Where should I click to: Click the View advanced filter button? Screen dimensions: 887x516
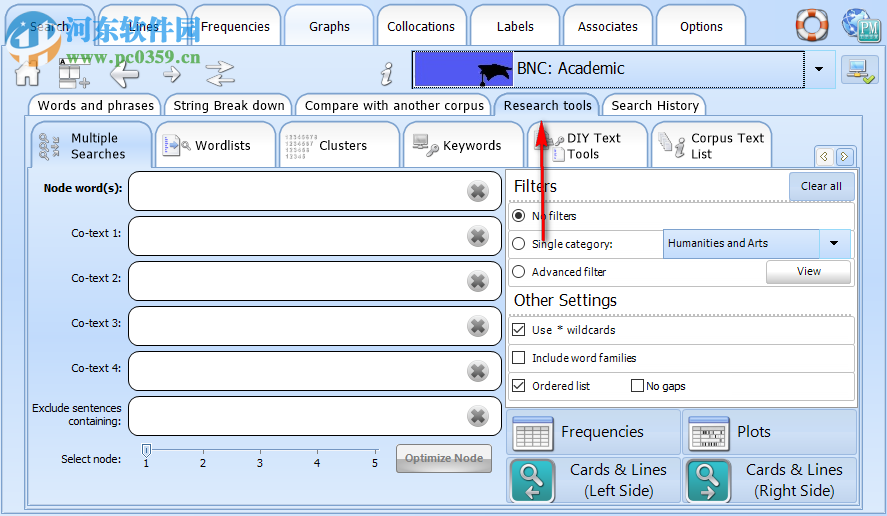808,272
